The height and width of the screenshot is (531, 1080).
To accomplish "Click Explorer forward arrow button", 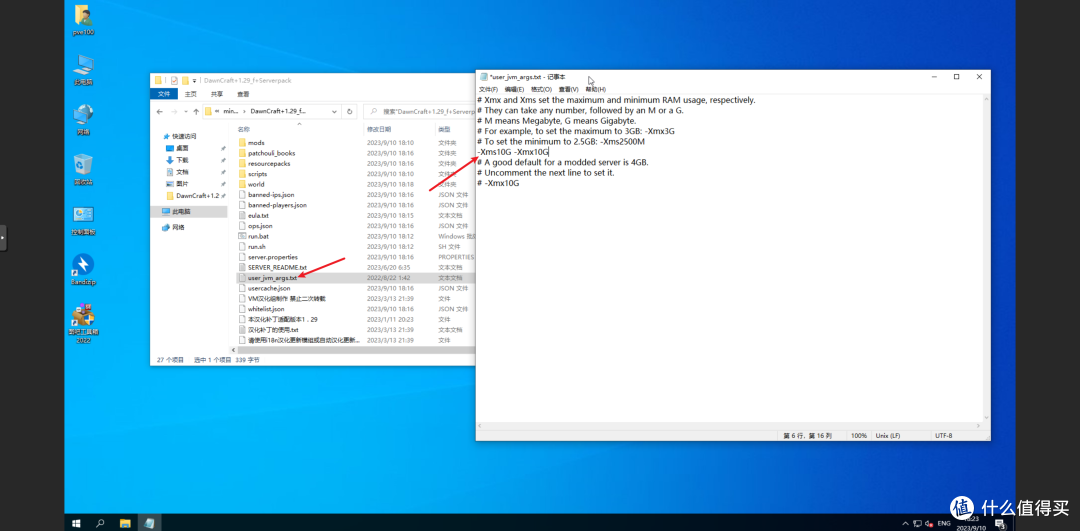I will [173, 111].
